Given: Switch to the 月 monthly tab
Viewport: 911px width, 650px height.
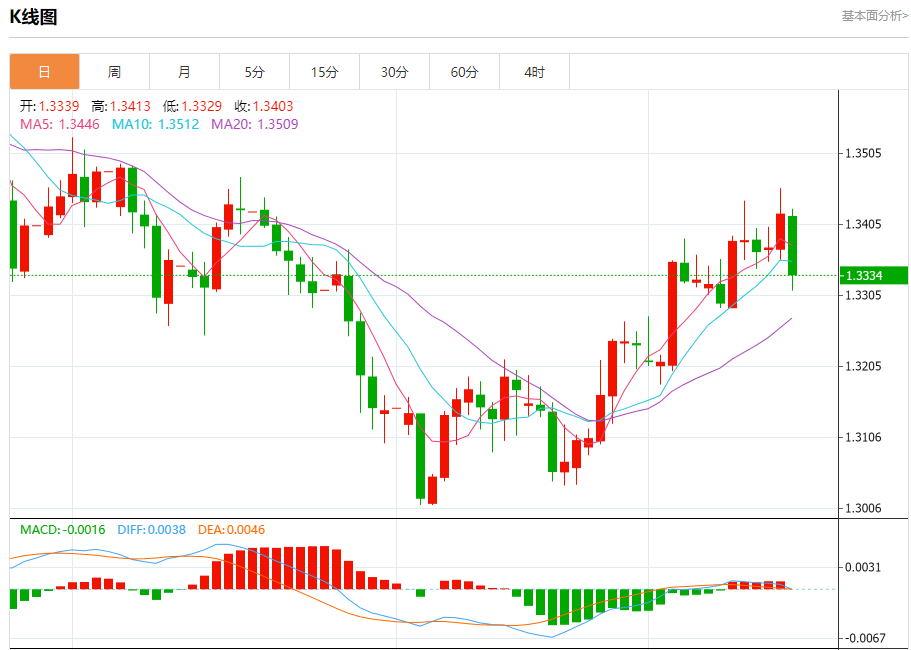Looking at the screenshot, I should coord(184,72).
